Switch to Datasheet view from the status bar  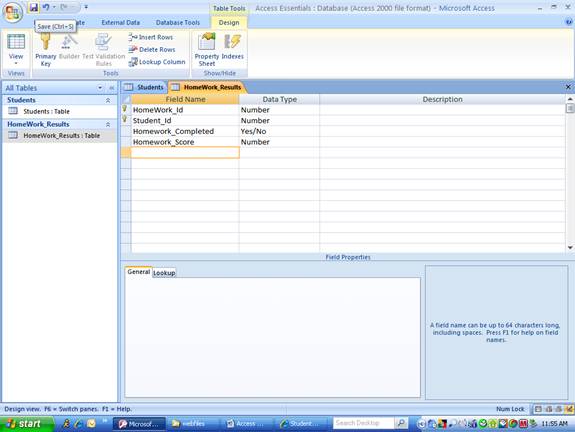(538, 409)
